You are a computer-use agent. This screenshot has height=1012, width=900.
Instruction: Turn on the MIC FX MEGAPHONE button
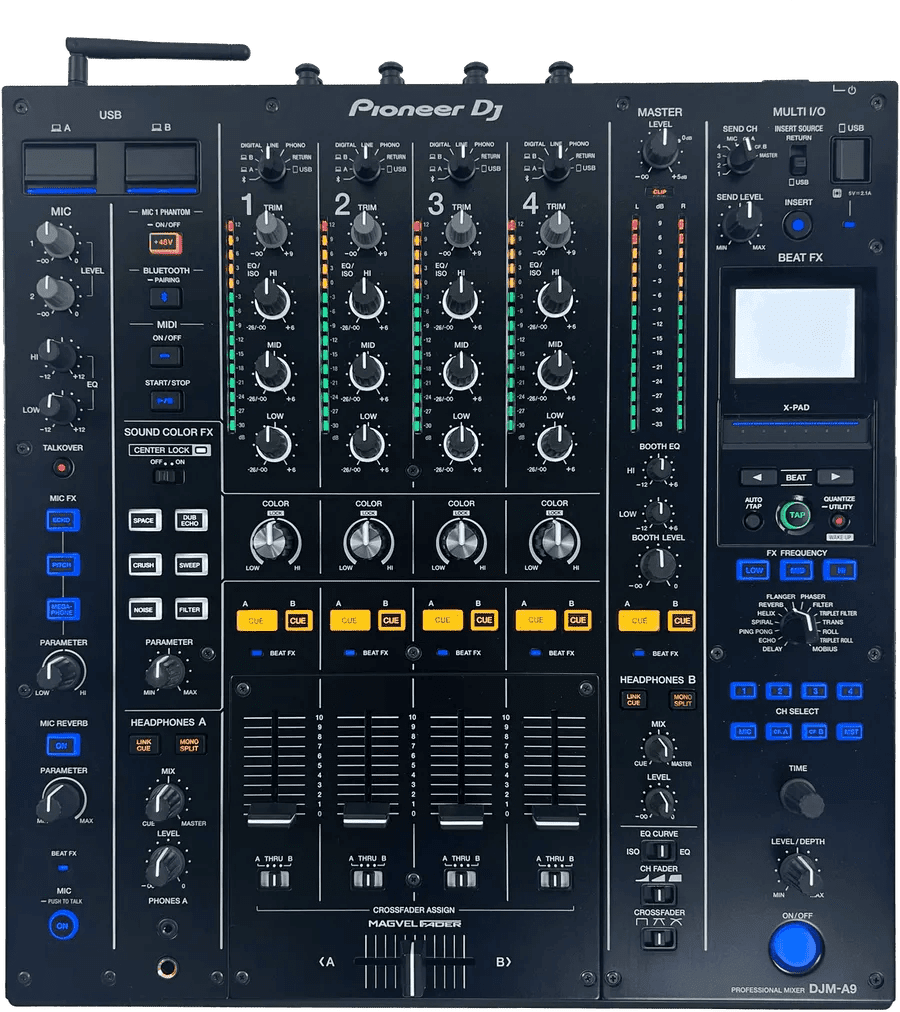pos(63,609)
